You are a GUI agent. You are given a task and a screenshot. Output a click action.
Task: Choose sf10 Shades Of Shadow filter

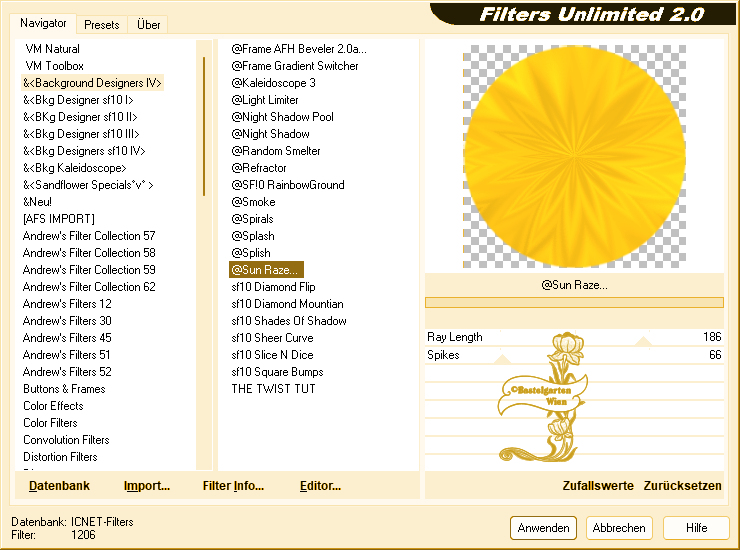tap(289, 321)
